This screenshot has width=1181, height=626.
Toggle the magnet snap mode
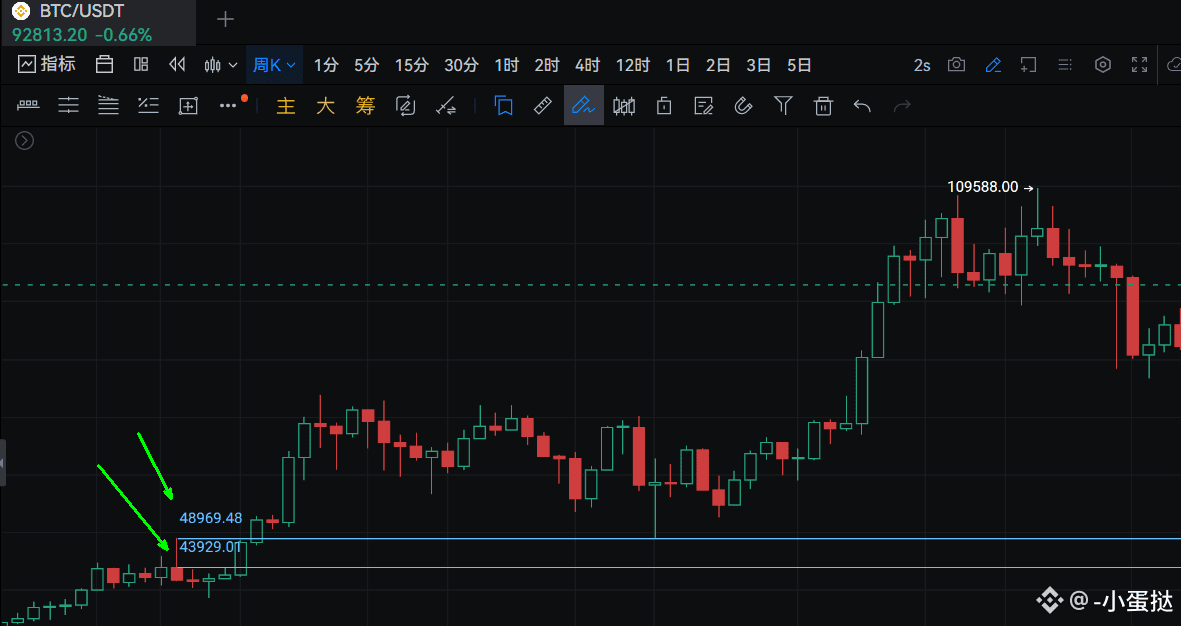click(743, 105)
